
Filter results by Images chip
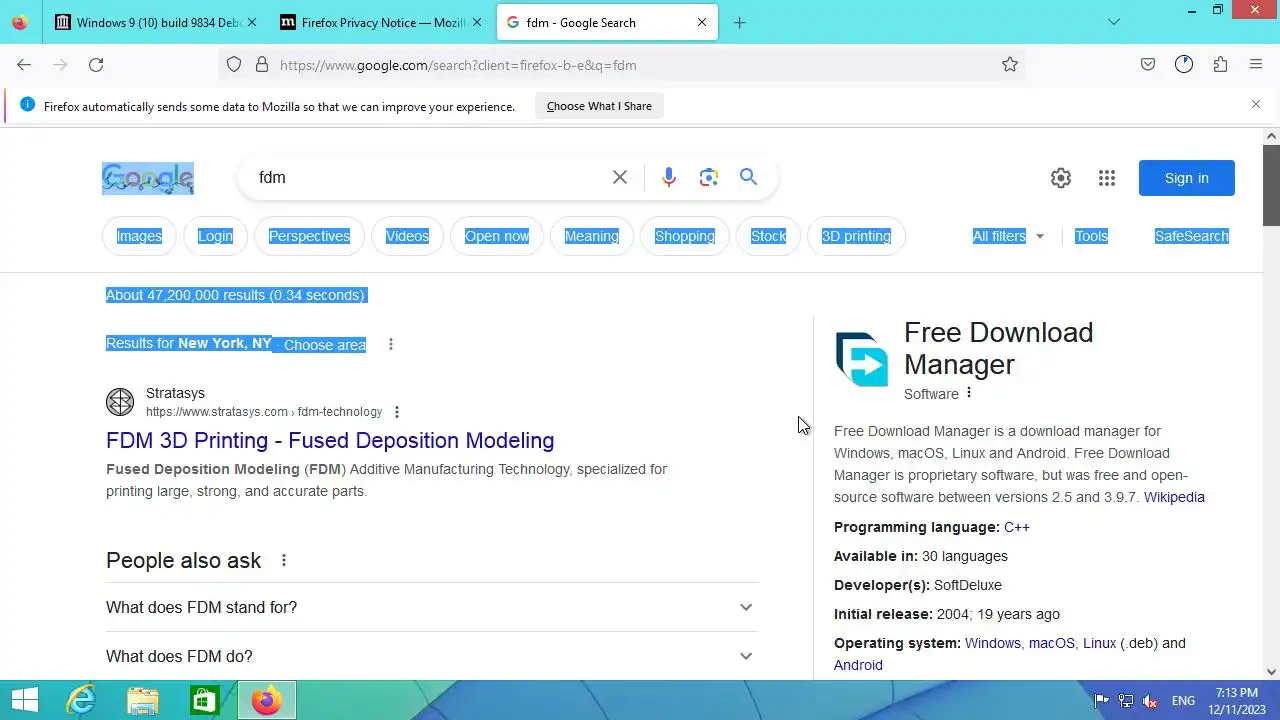[x=139, y=236]
